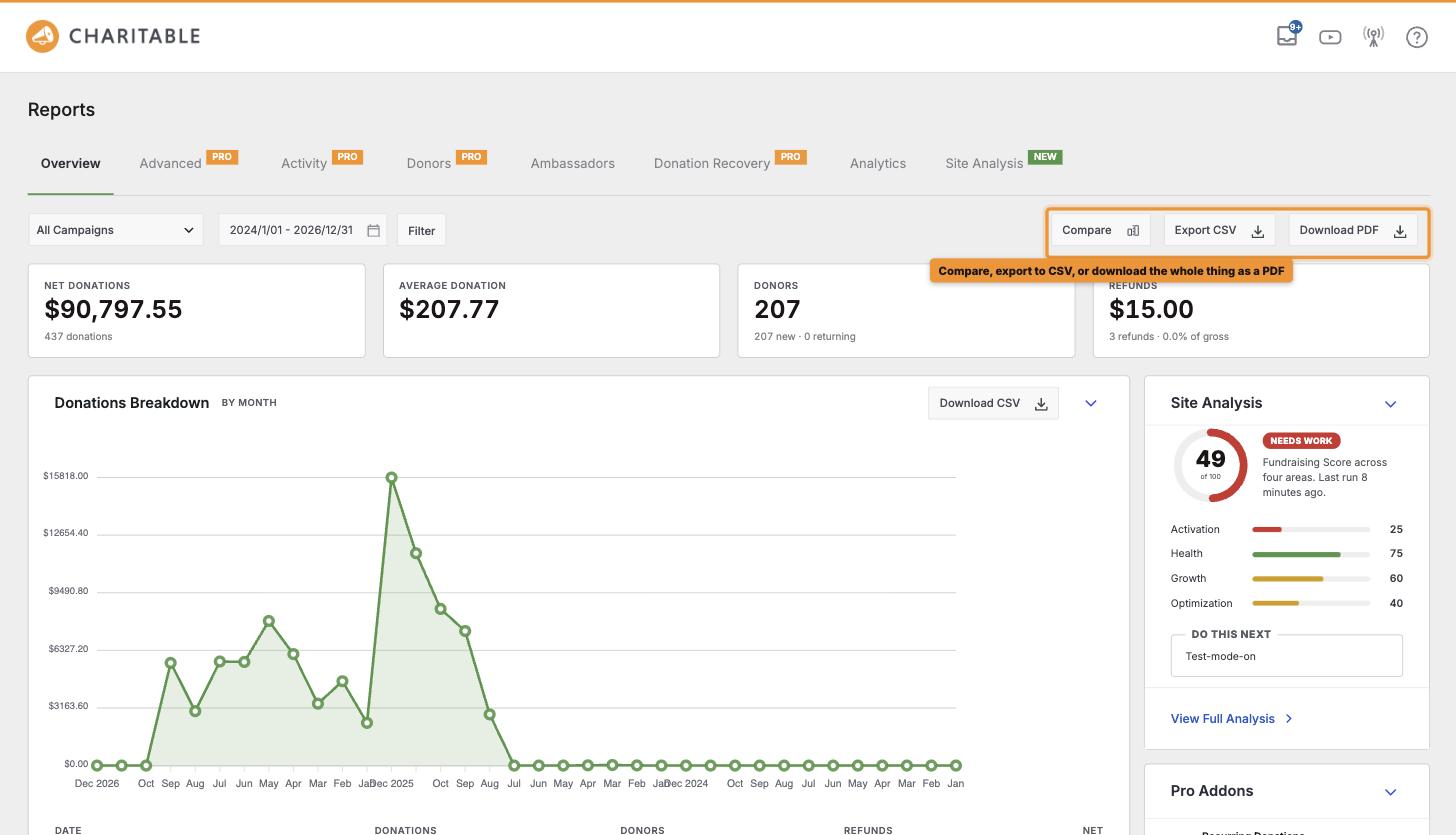The image size is (1456, 835).
Task: Open the video tutorials icon
Action: point(1330,37)
